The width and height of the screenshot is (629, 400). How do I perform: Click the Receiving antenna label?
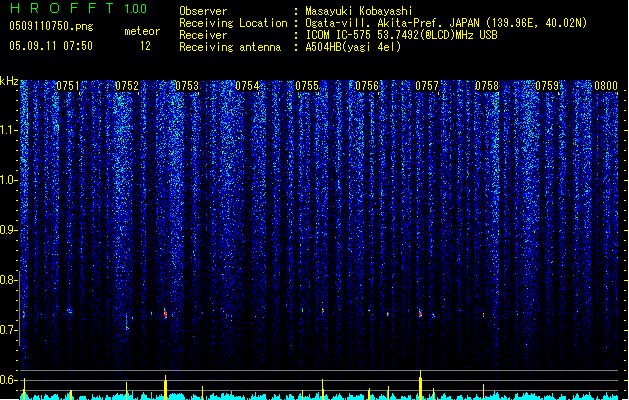coord(230,47)
